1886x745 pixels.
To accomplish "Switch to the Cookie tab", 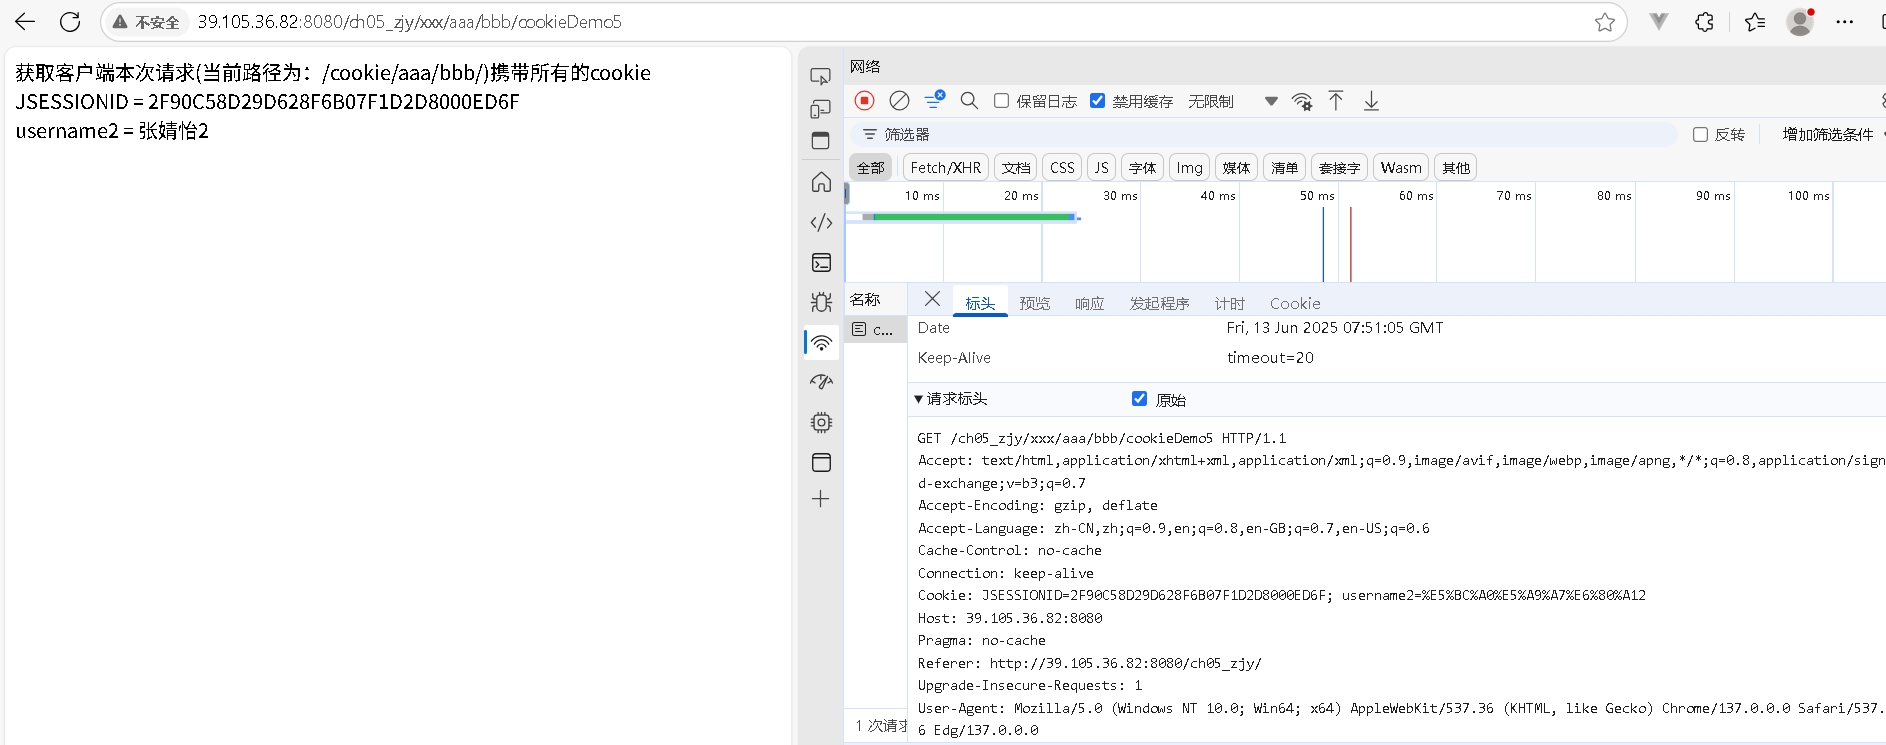I will coord(1294,303).
